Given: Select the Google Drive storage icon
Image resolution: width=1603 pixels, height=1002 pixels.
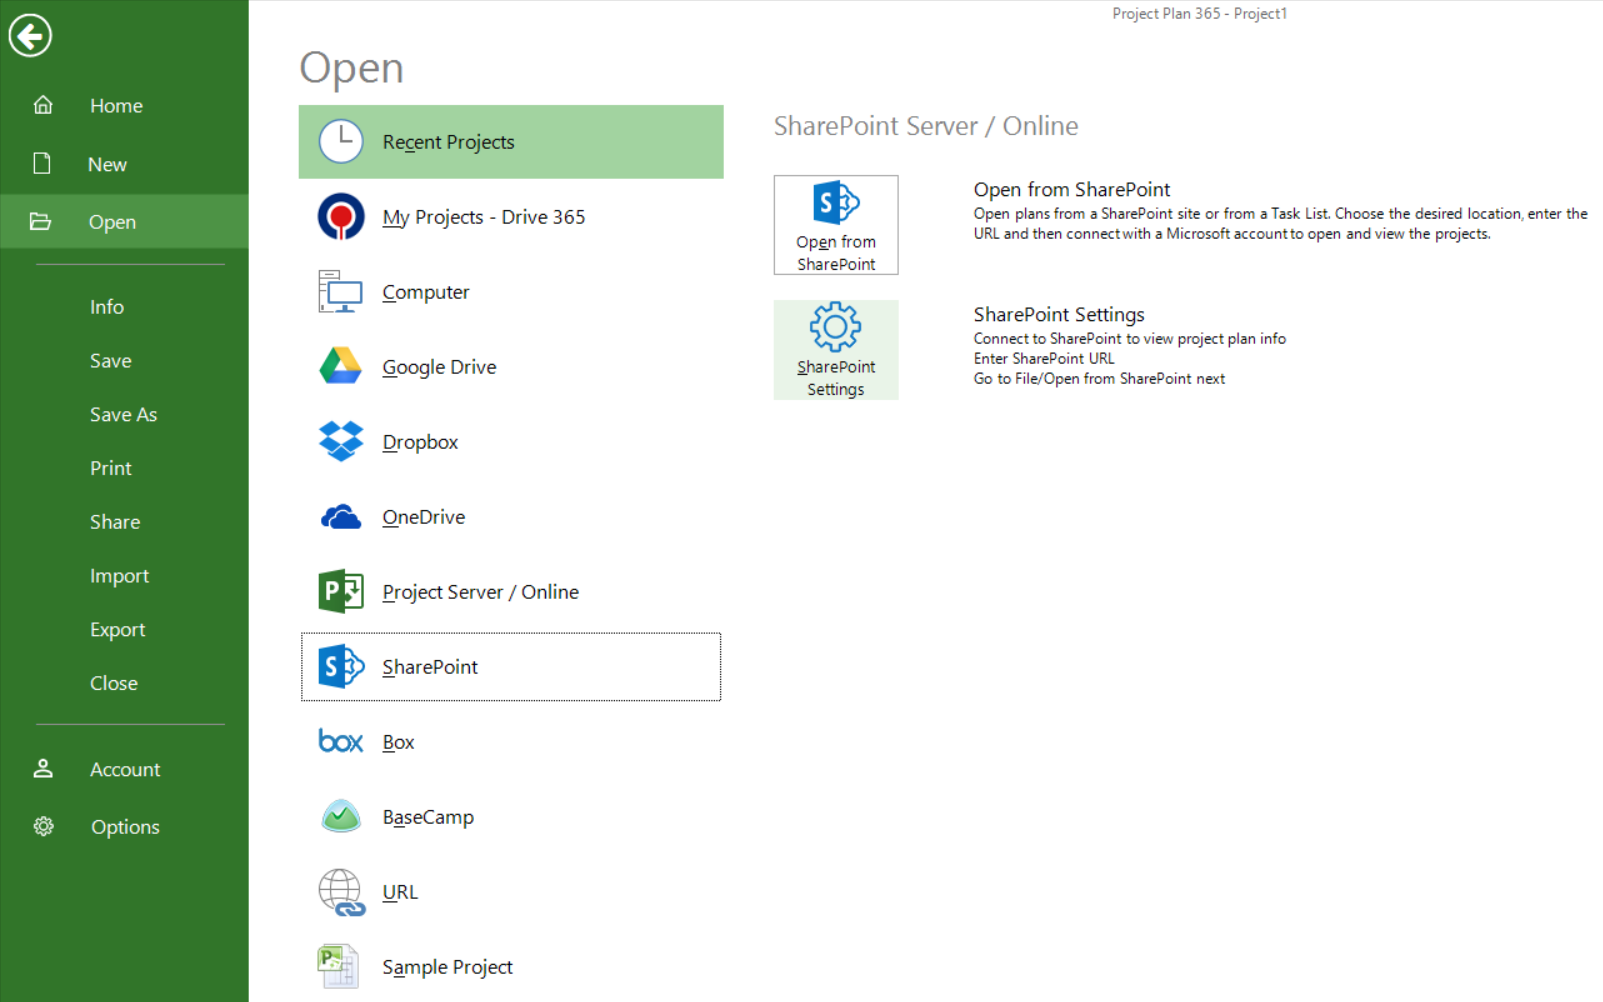Looking at the screenshot, I should [340, 366].
